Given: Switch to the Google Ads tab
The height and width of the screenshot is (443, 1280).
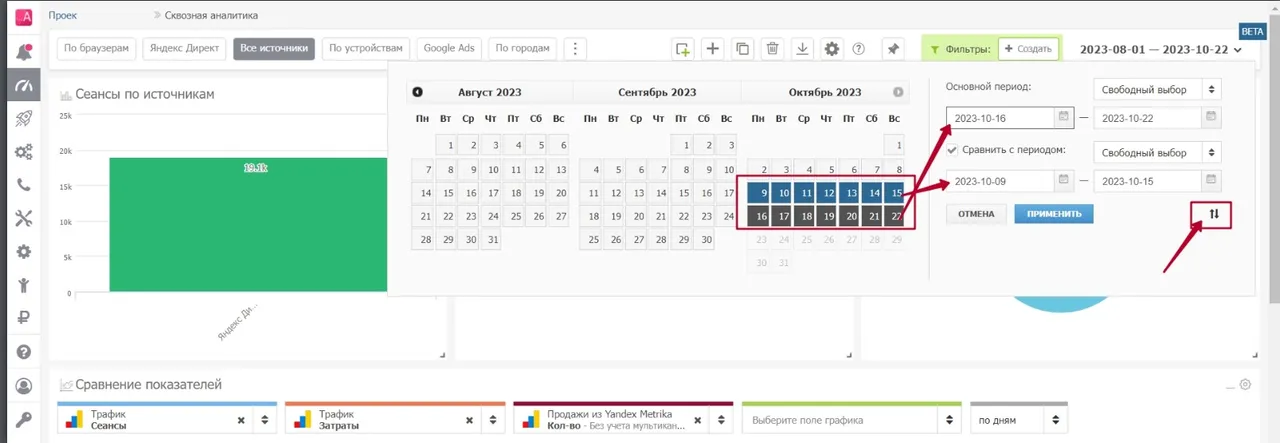Looking at the screenshot, I should (x=449, y=48).
